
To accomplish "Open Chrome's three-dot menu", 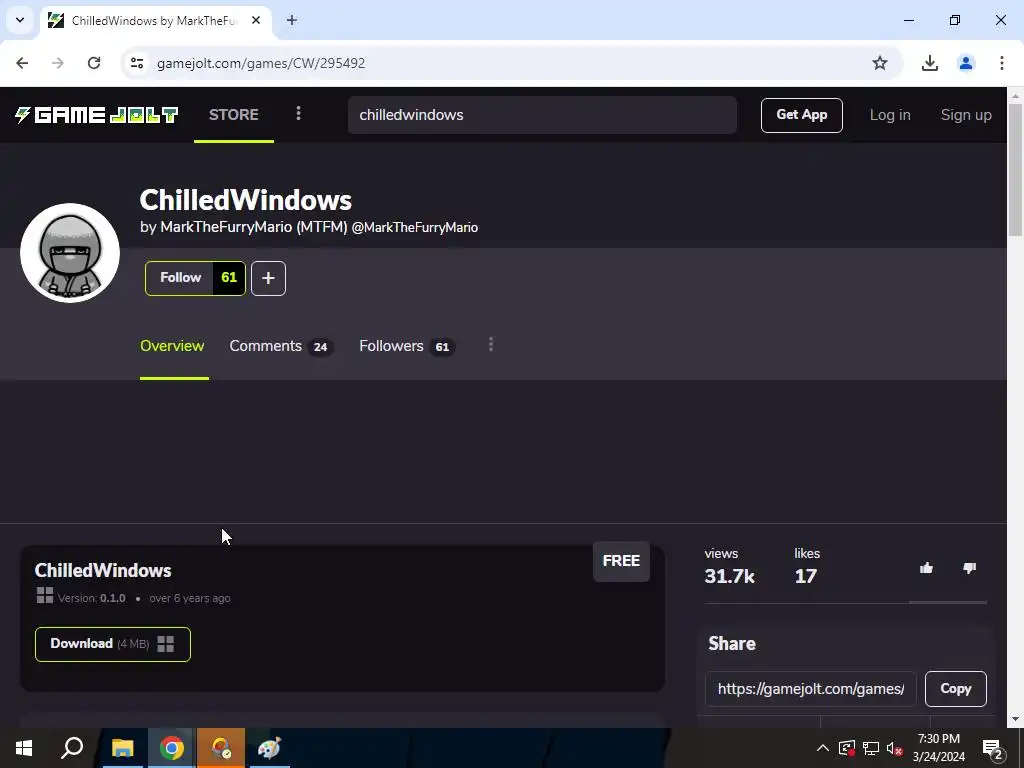I will (1002, 63).
